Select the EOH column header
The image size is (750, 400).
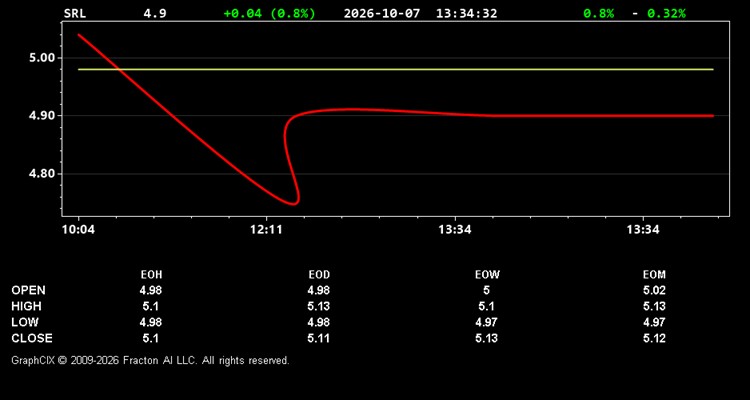151,275
